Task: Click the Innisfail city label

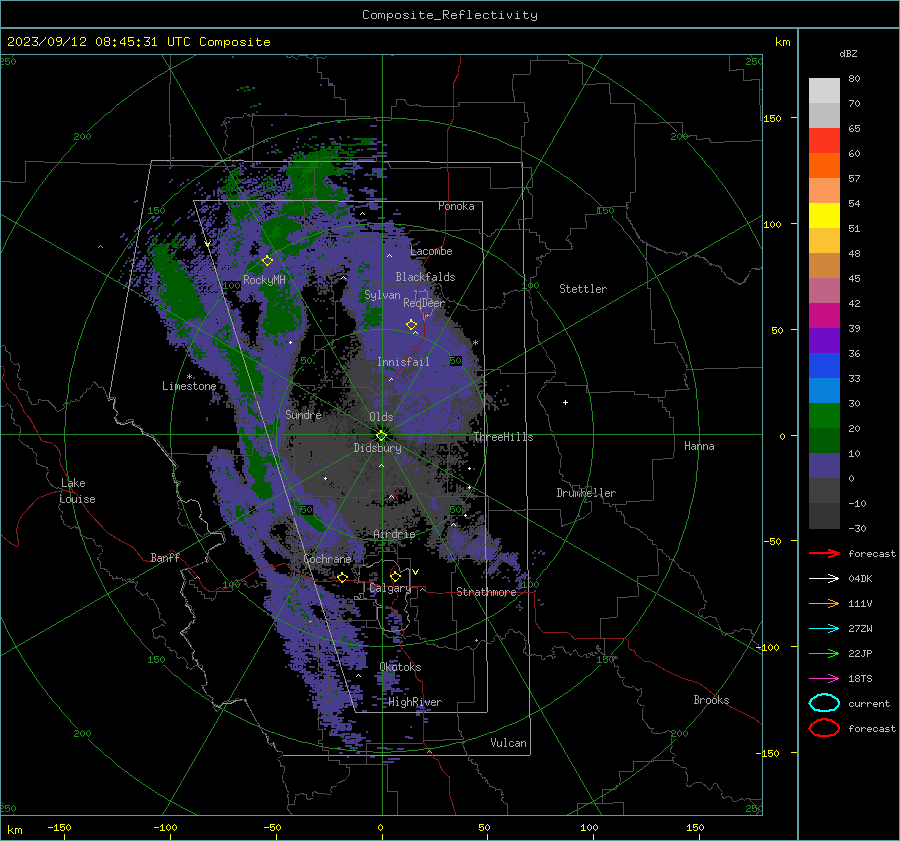Action: click(403, 362)
